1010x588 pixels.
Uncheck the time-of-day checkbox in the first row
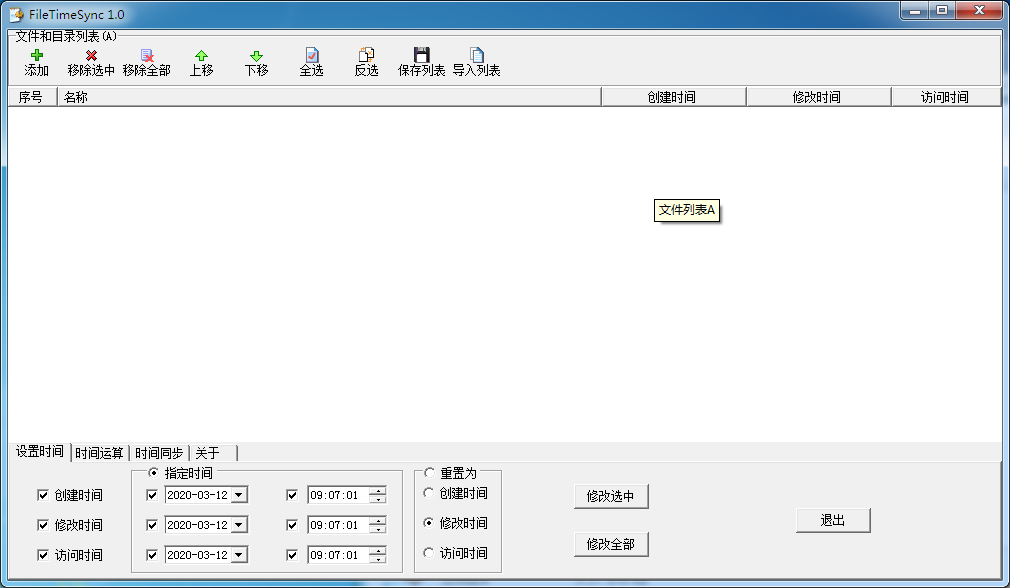tap(292, 495)
